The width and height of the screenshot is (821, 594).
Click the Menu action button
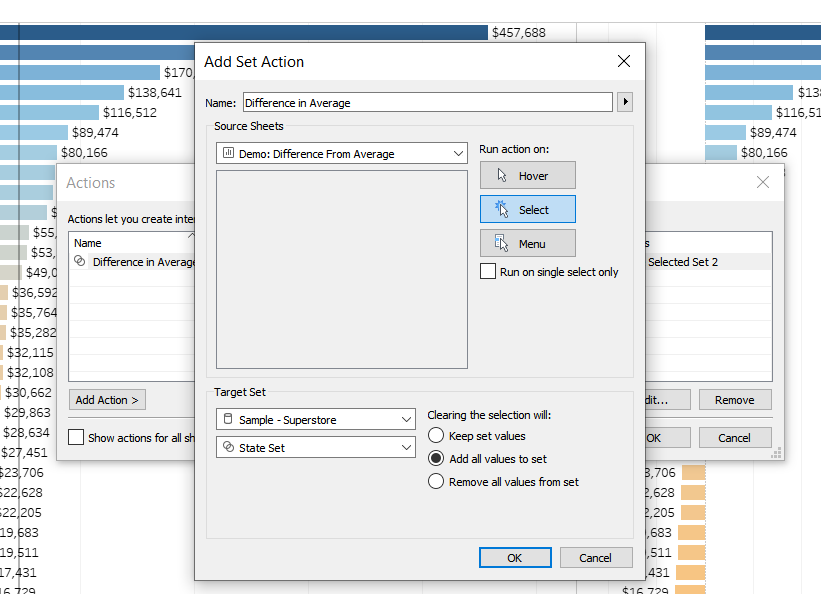pyautogui.click(x=527, y=244)
